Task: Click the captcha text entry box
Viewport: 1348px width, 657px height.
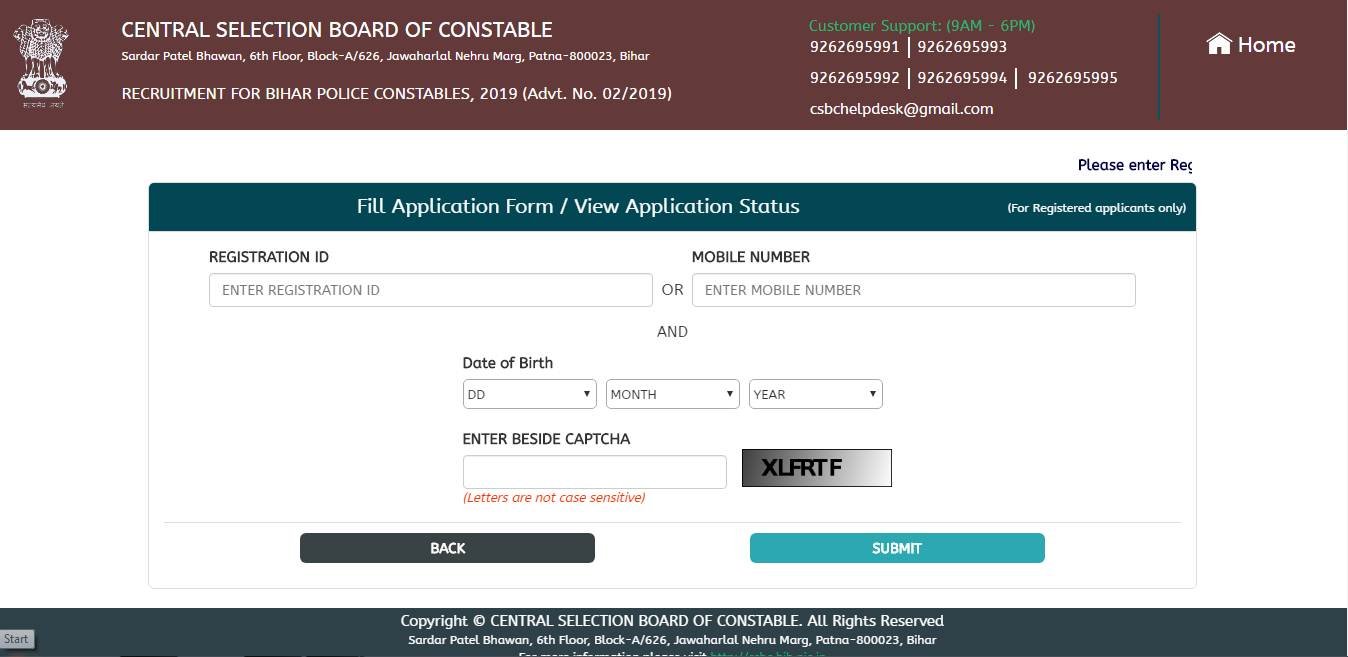Action: (594, 472)
